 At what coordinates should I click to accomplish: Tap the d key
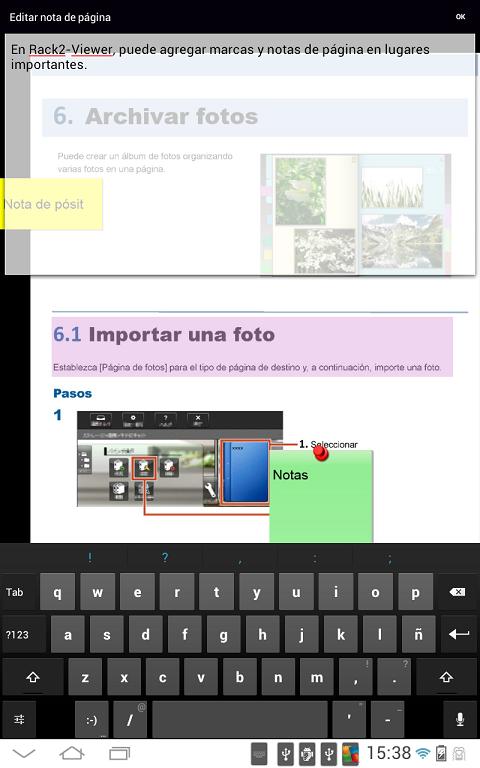pos(145,635)
